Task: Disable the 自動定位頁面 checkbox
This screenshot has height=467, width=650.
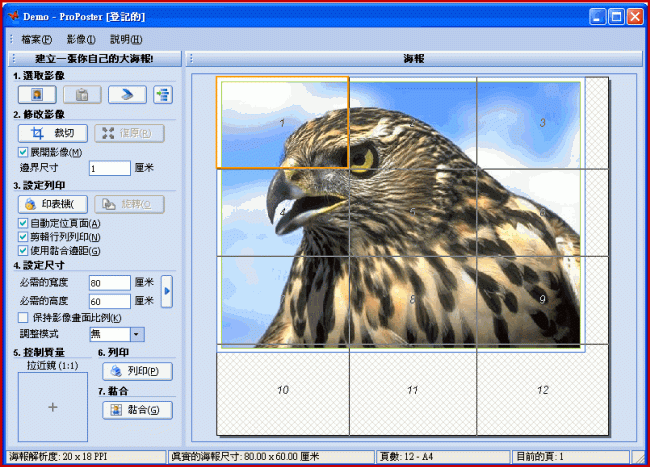Action: (x=24, y=223)
